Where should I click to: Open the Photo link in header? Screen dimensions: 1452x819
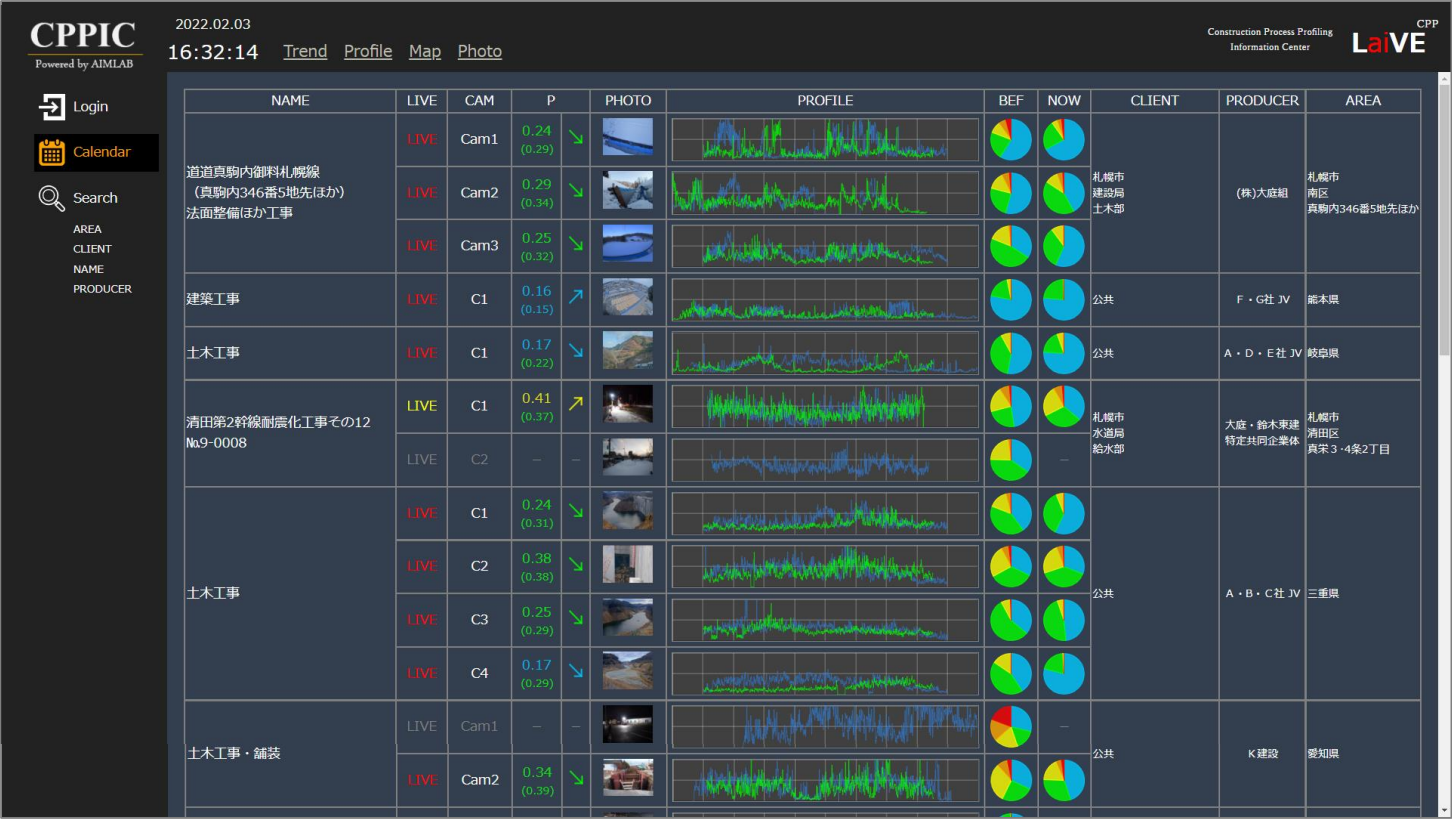point(479,51)
